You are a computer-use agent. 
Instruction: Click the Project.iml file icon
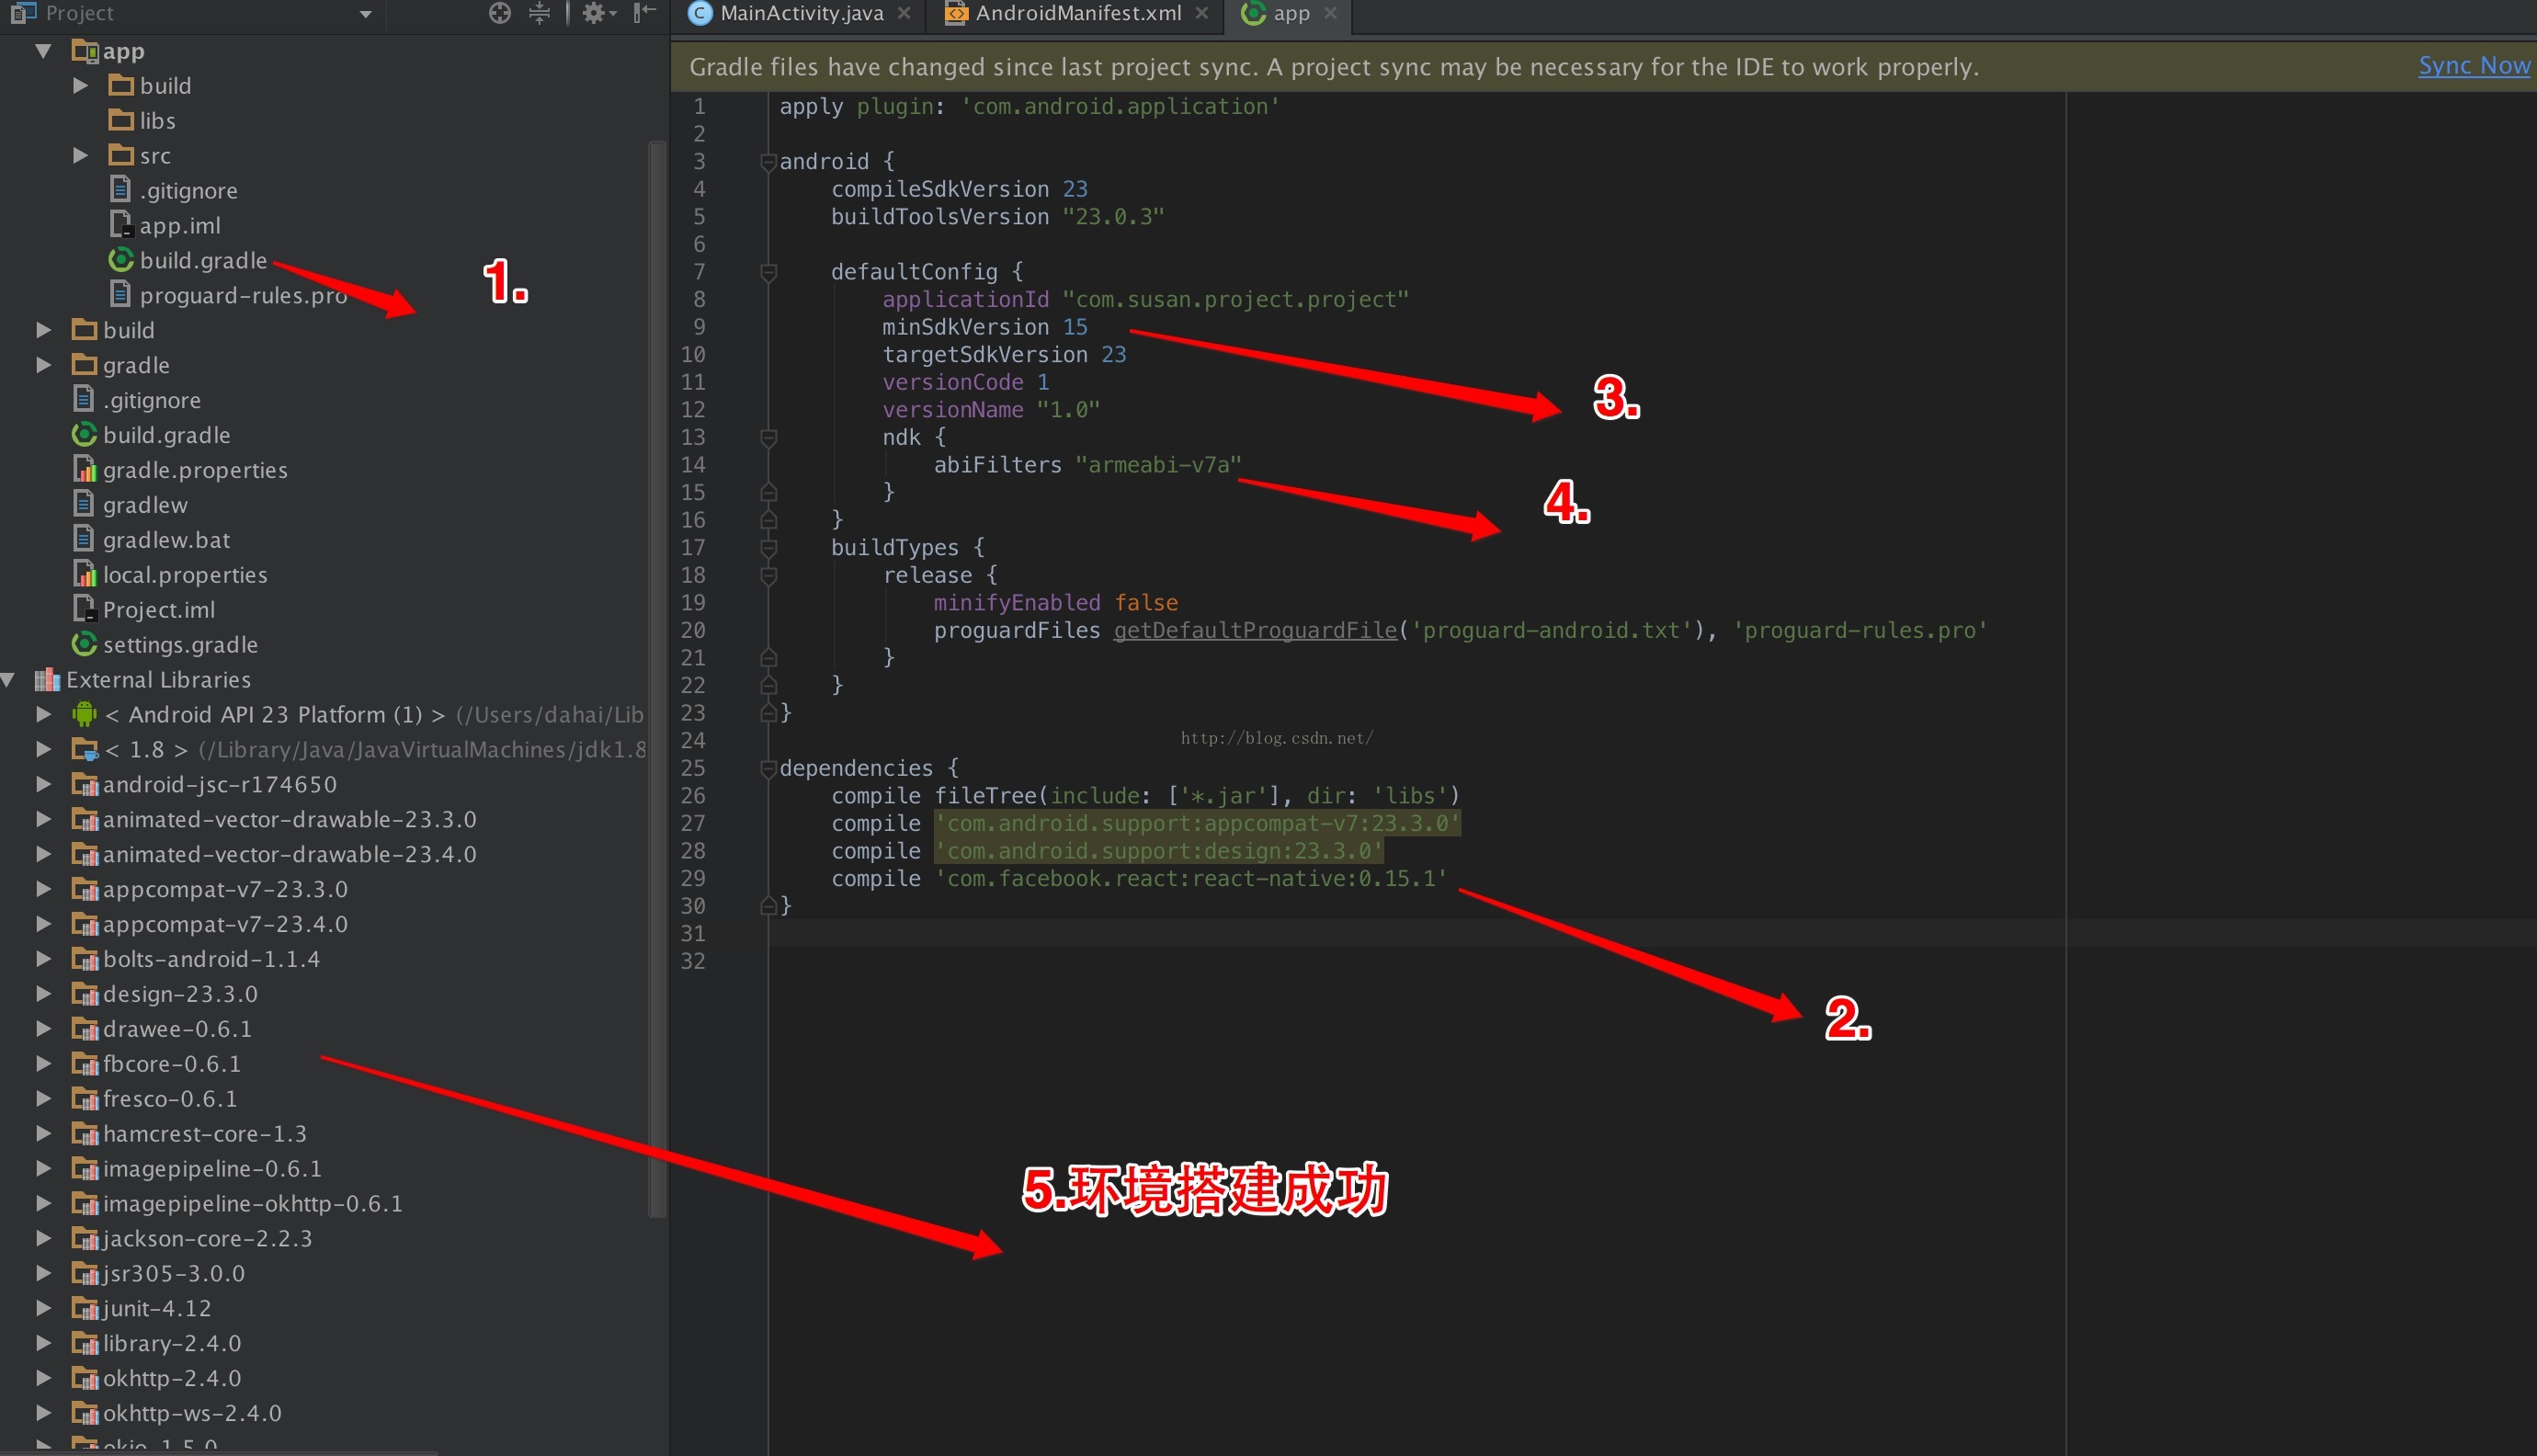pos(85,610)
